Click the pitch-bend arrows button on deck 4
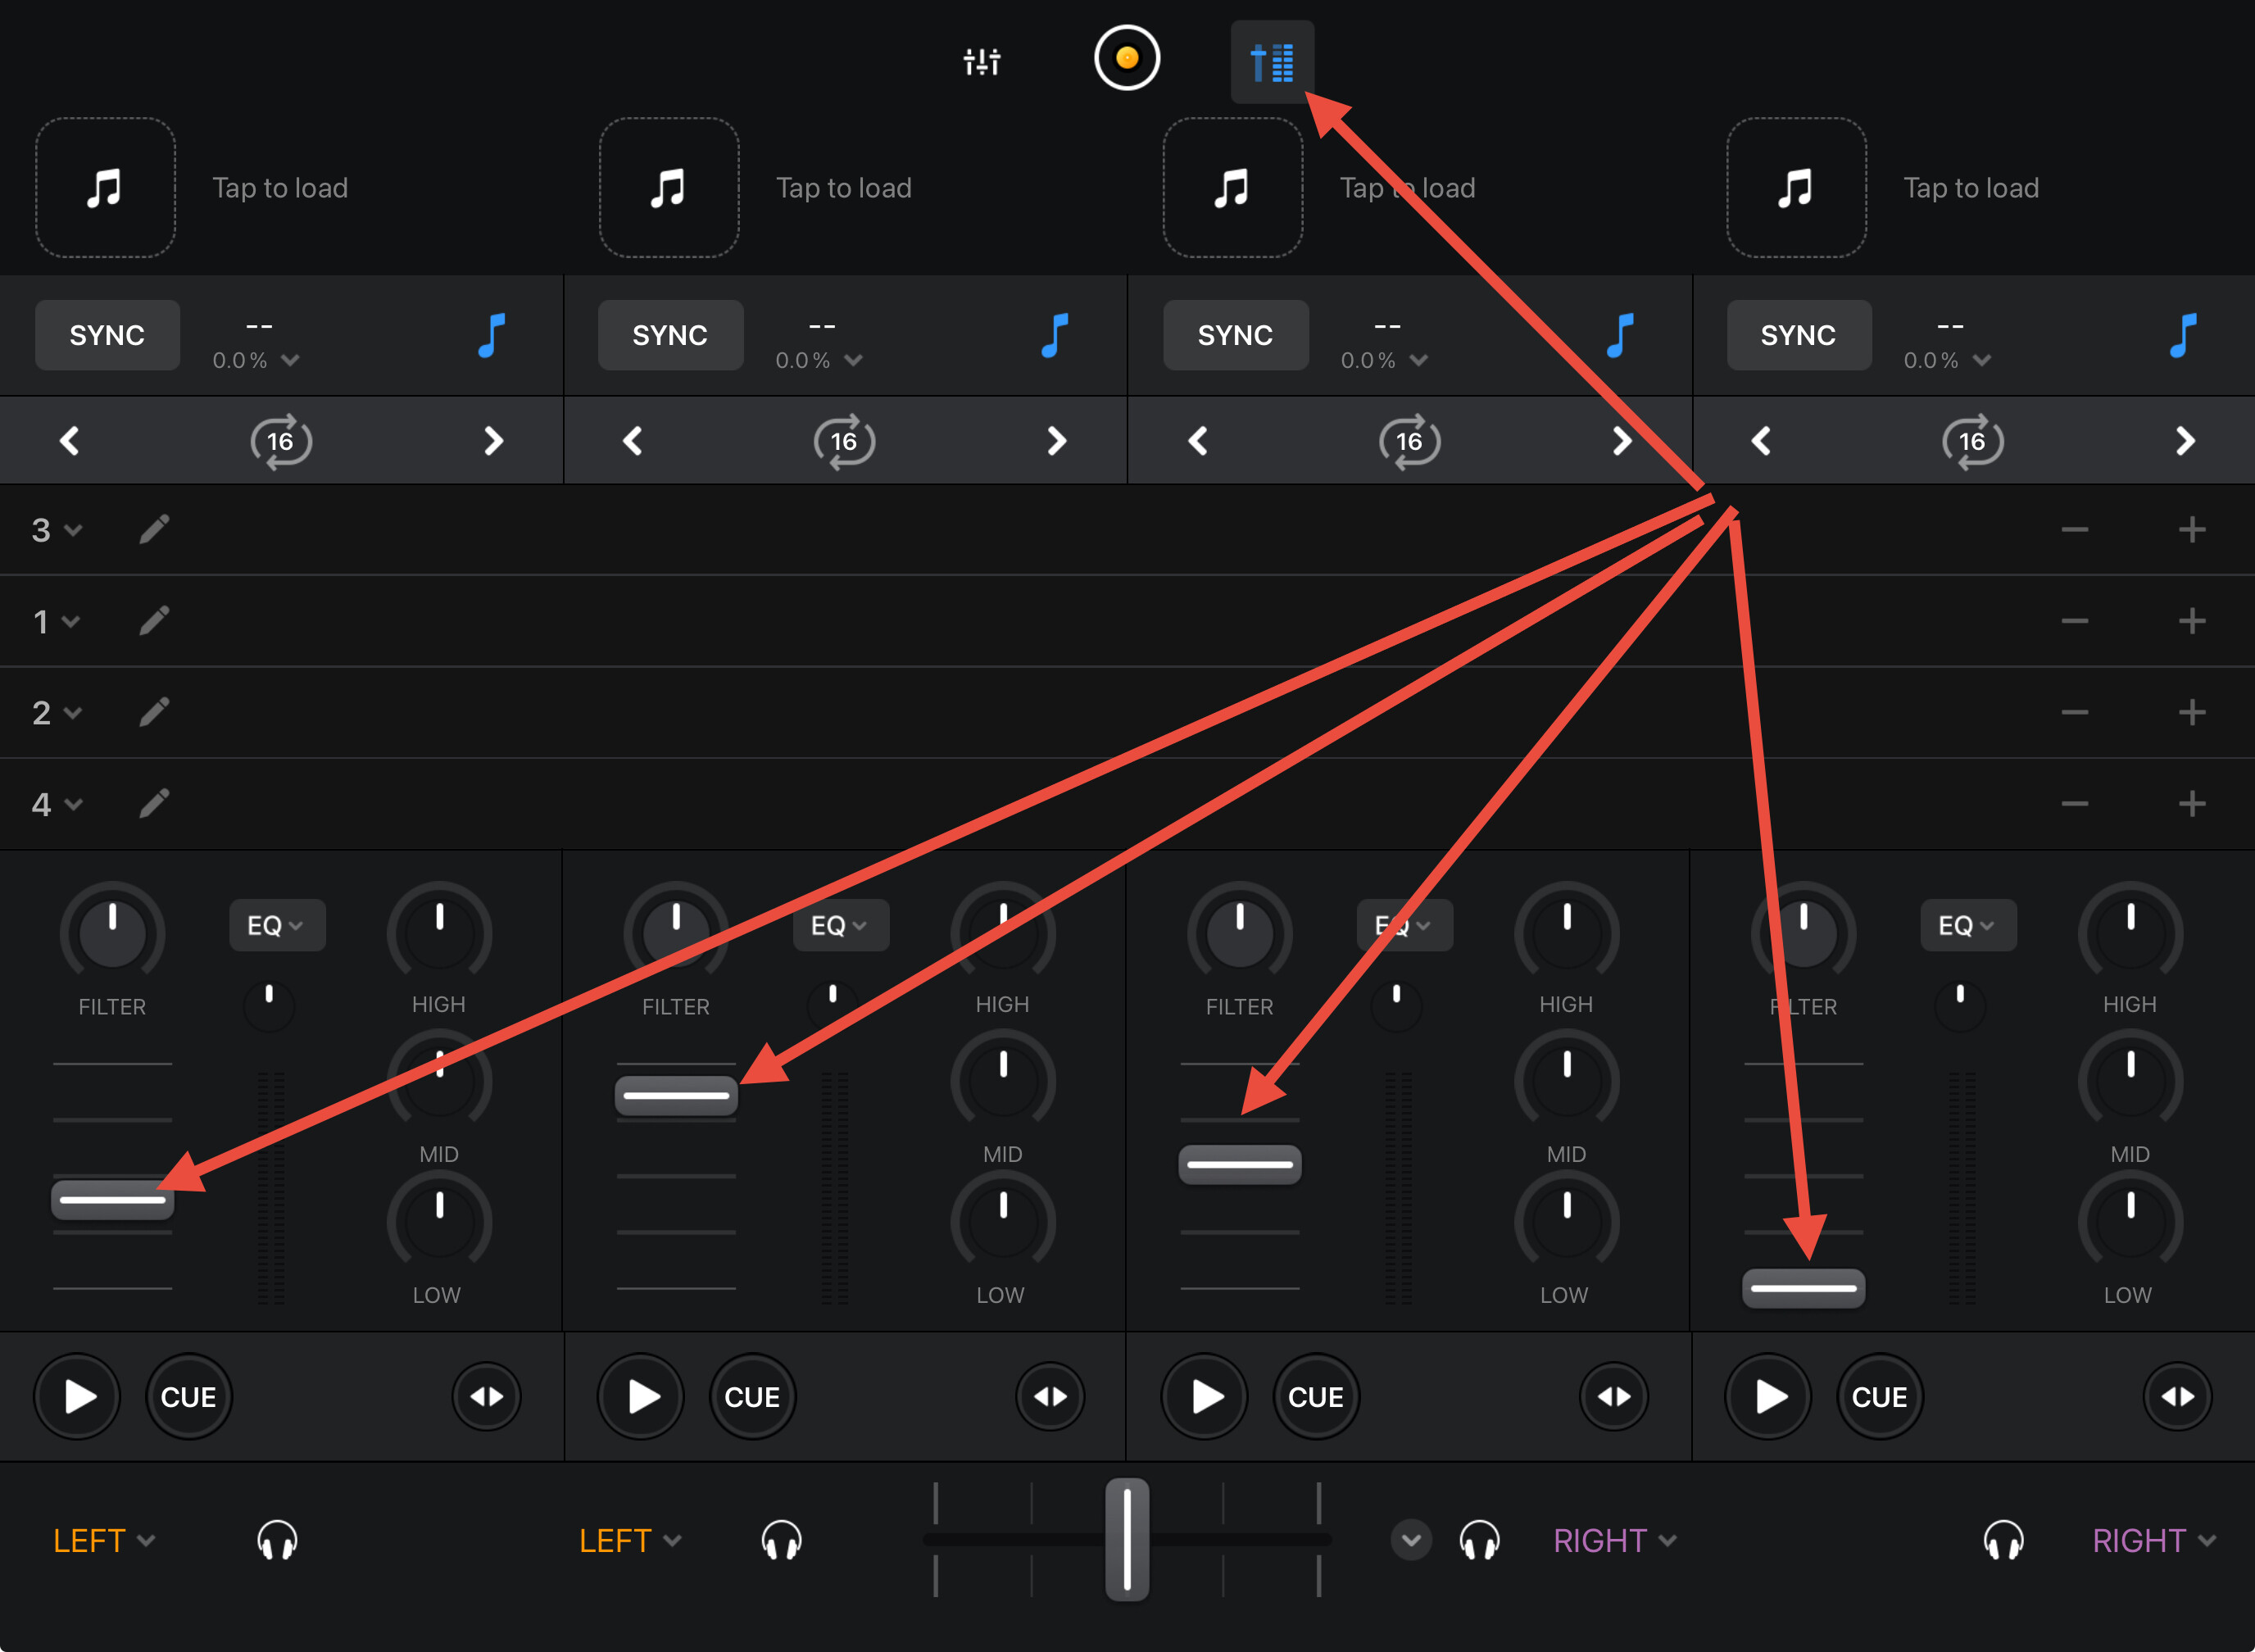Image resolution: width=2255 pixels, height=1652 pixels. (2177, 1396)
